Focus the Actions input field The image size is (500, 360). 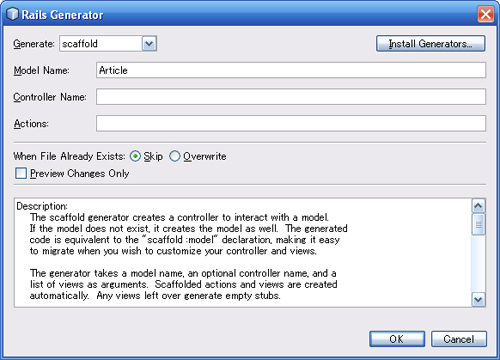(291, 123)
